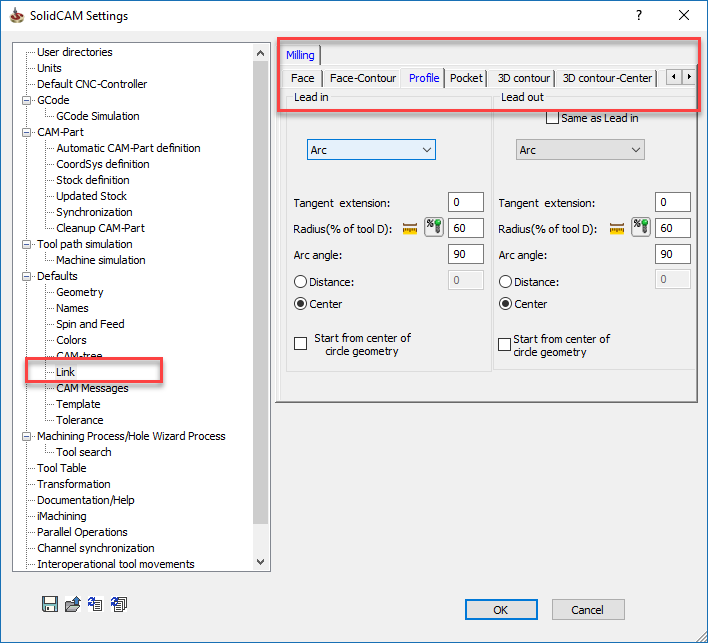Click the Lead in radius ruler icon
Image resolution: width=708 pixels, height=643 pixels.
[410, 229]
